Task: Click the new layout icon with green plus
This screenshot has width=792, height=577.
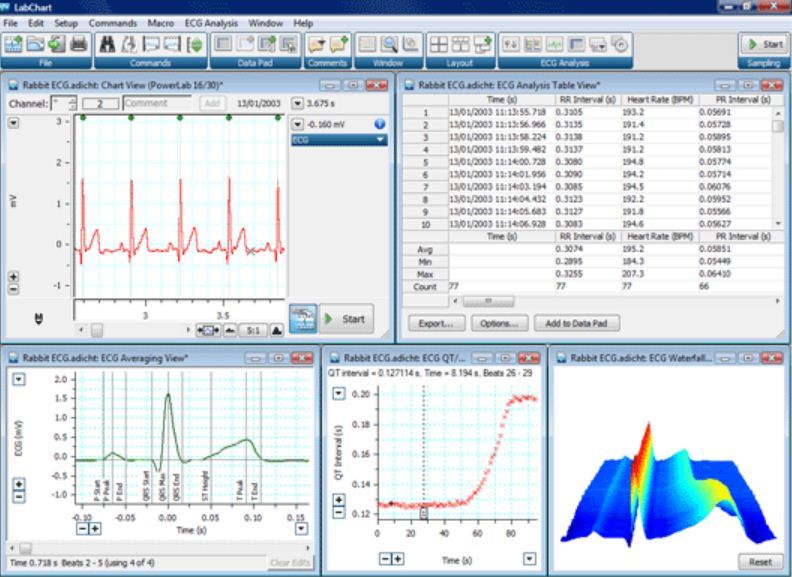Action: (x=482, y=44)
